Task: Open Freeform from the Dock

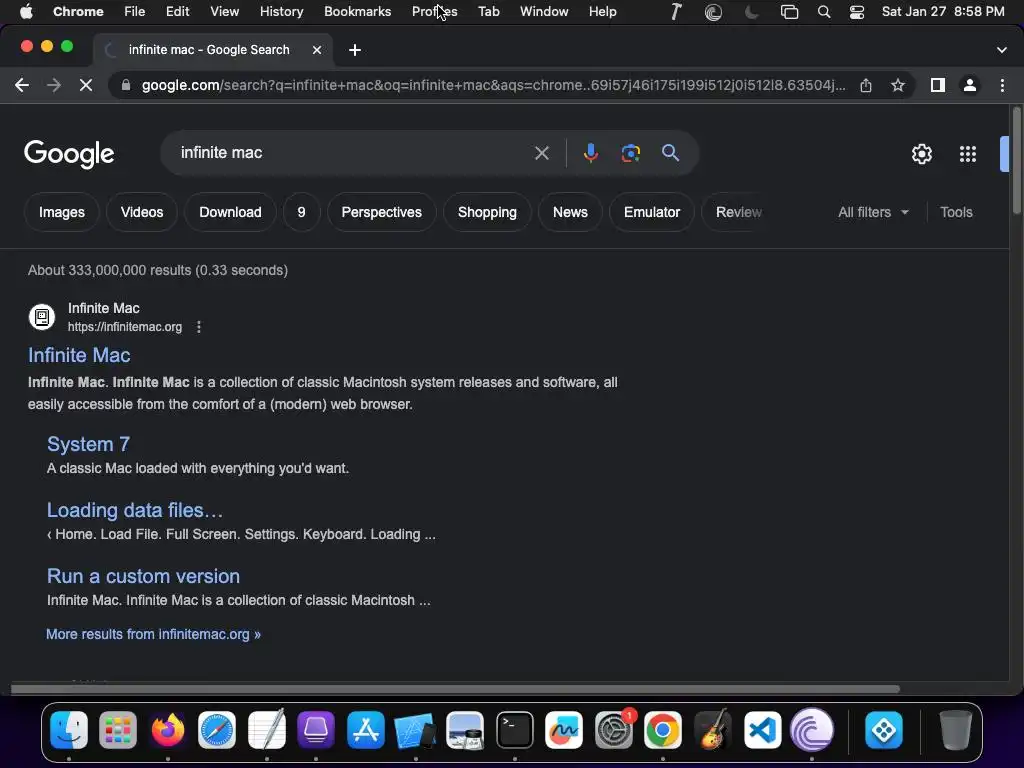Action: pyautogui.click(x=564, y=729)
